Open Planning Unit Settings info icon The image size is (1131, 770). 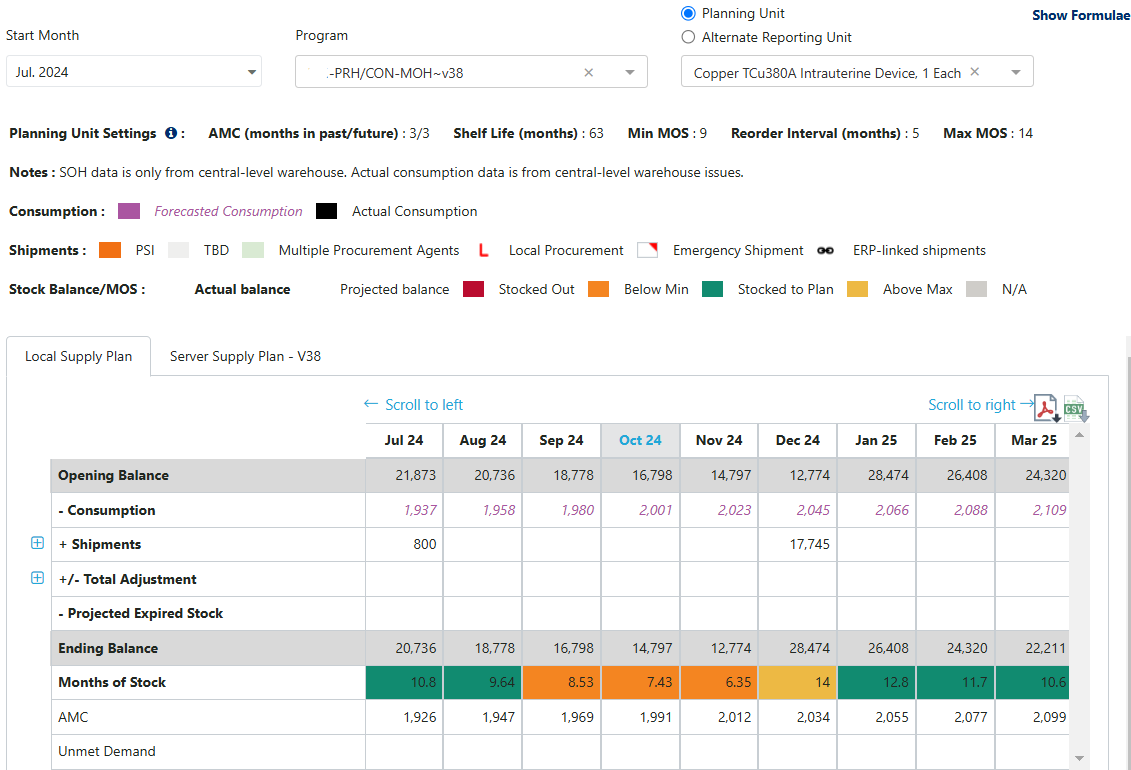(x=171, y=133)
